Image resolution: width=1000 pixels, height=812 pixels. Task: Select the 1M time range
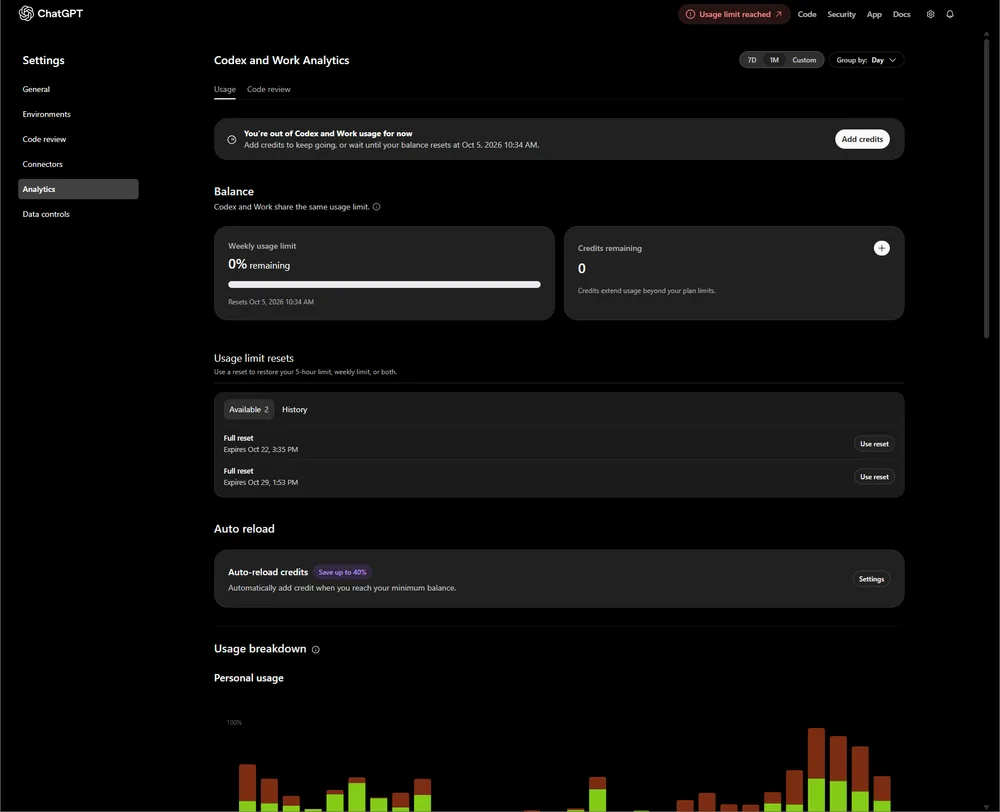[774, 60]
